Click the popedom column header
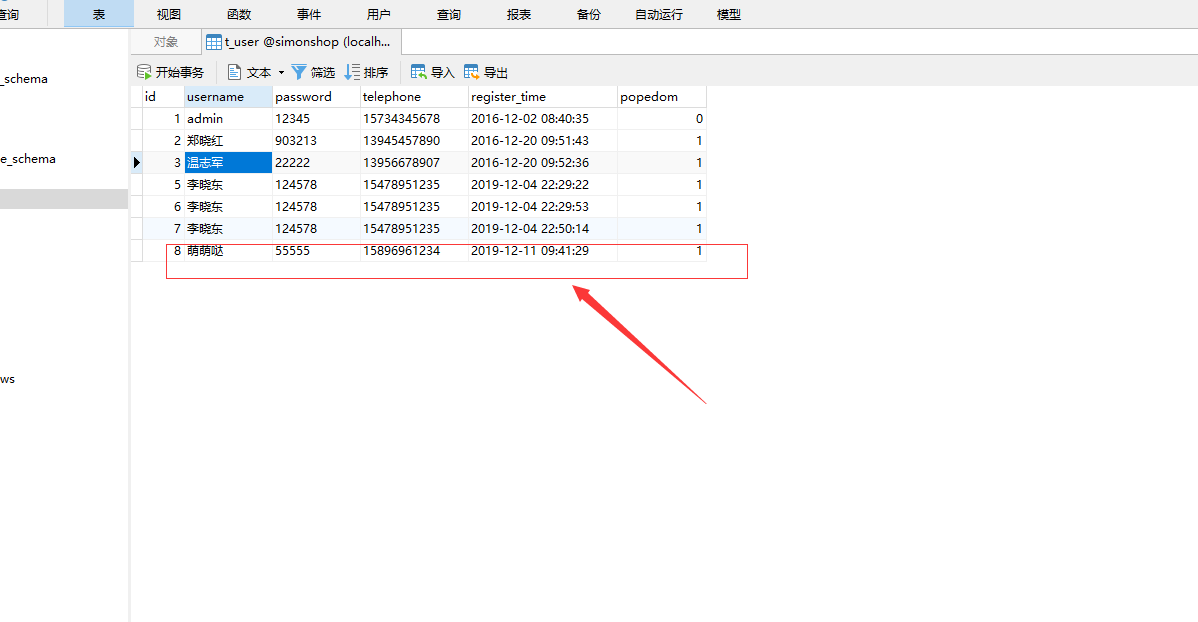Screen dimensions: 1198x622 point(662,96)
